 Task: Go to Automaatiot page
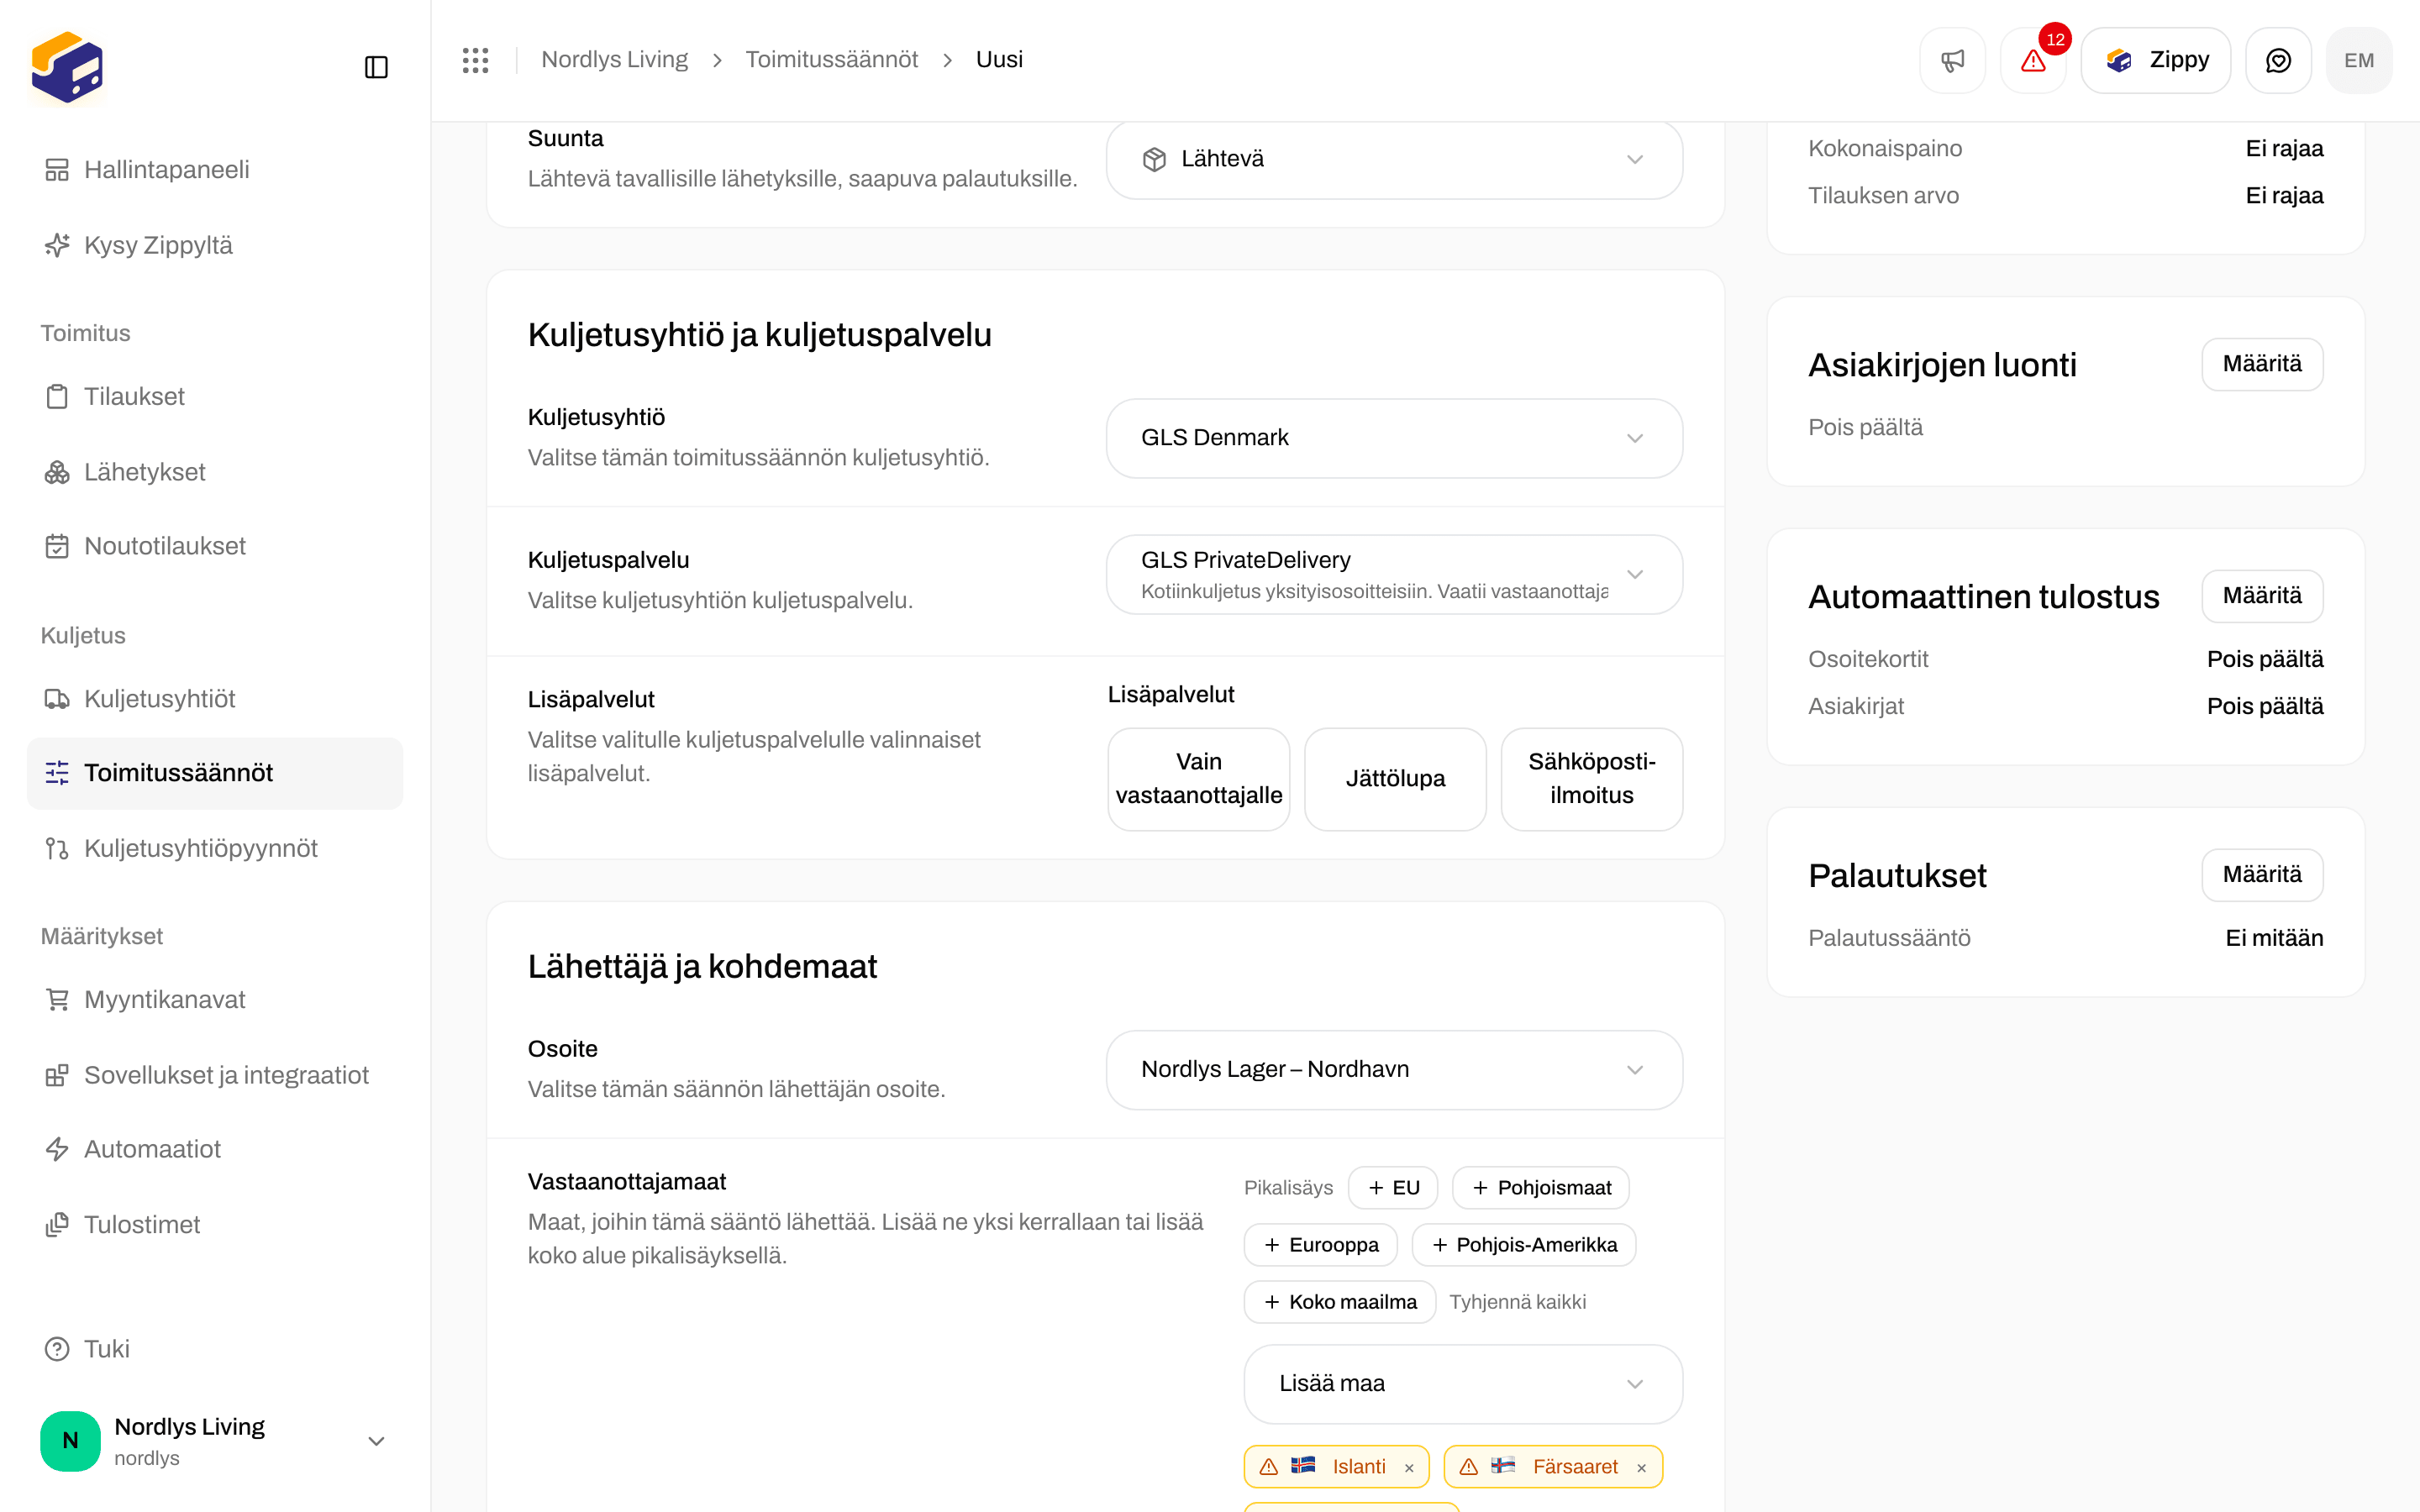[x=215, y=1149]
